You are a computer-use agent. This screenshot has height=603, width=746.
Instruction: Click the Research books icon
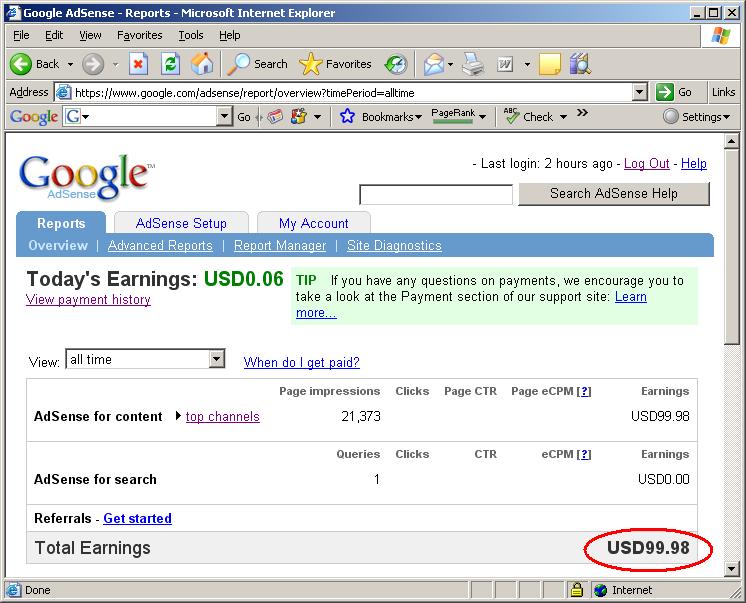580,64
